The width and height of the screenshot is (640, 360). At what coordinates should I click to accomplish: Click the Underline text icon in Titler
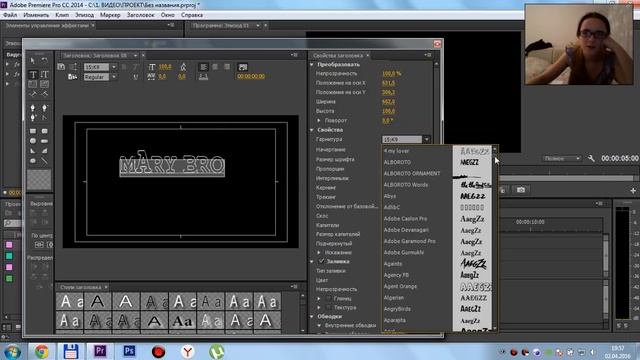click(x=136, y=77)
